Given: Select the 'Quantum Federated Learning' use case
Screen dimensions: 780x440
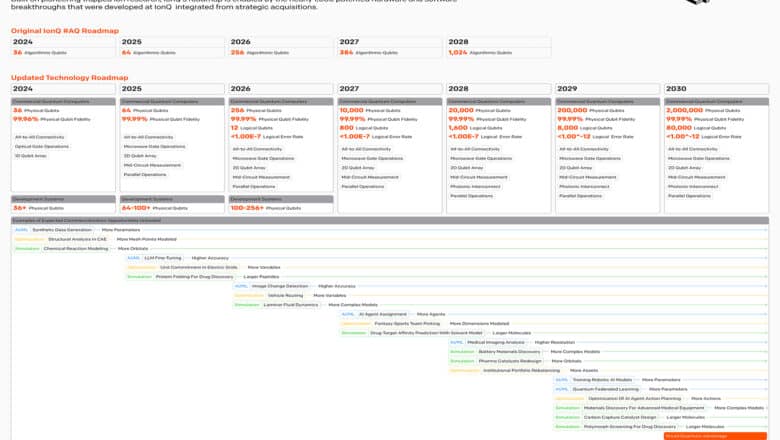Looking at the screenshot, I should point(605,389).
